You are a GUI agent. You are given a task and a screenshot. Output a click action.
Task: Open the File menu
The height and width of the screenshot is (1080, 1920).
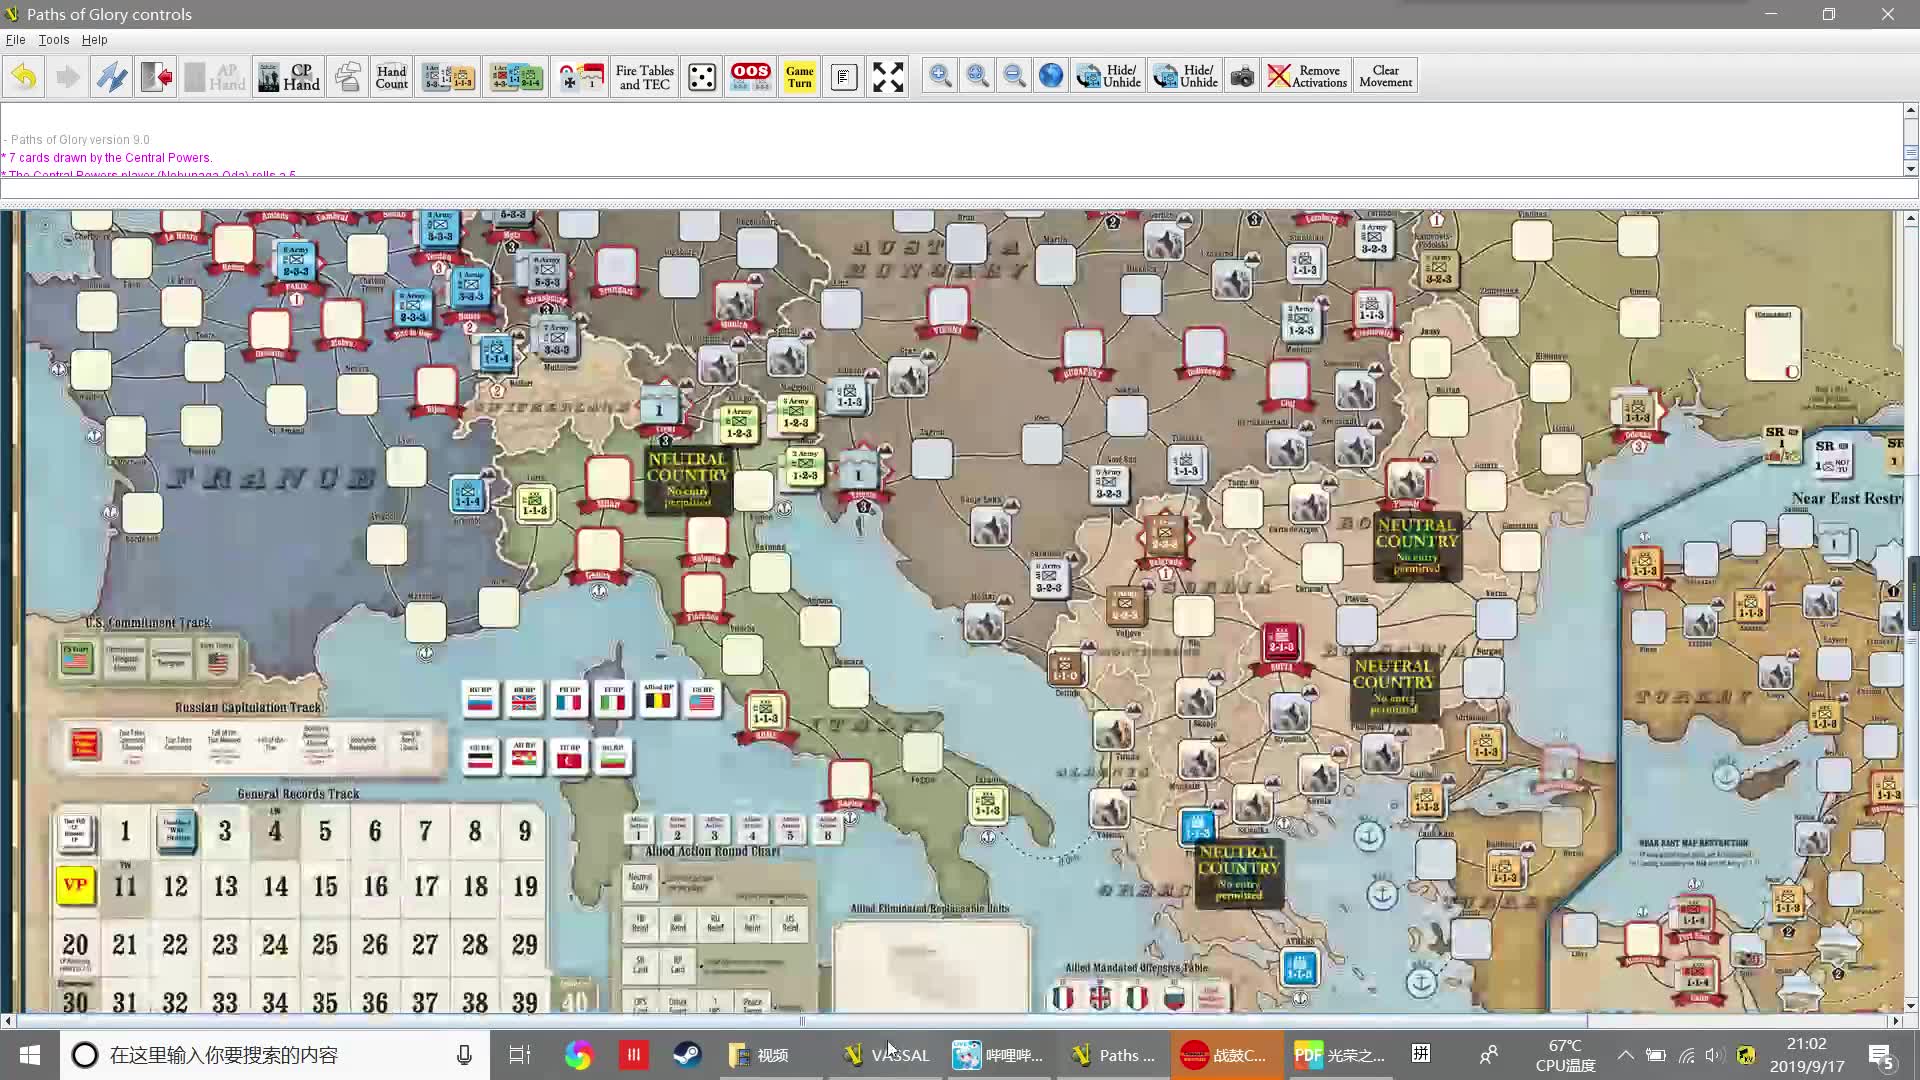[16, 40]
